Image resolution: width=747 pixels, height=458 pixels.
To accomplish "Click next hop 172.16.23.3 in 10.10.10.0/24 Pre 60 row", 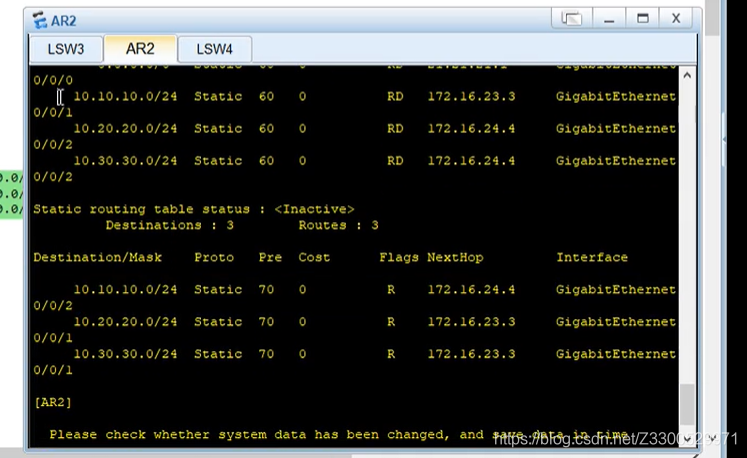I will pos(472,96).
